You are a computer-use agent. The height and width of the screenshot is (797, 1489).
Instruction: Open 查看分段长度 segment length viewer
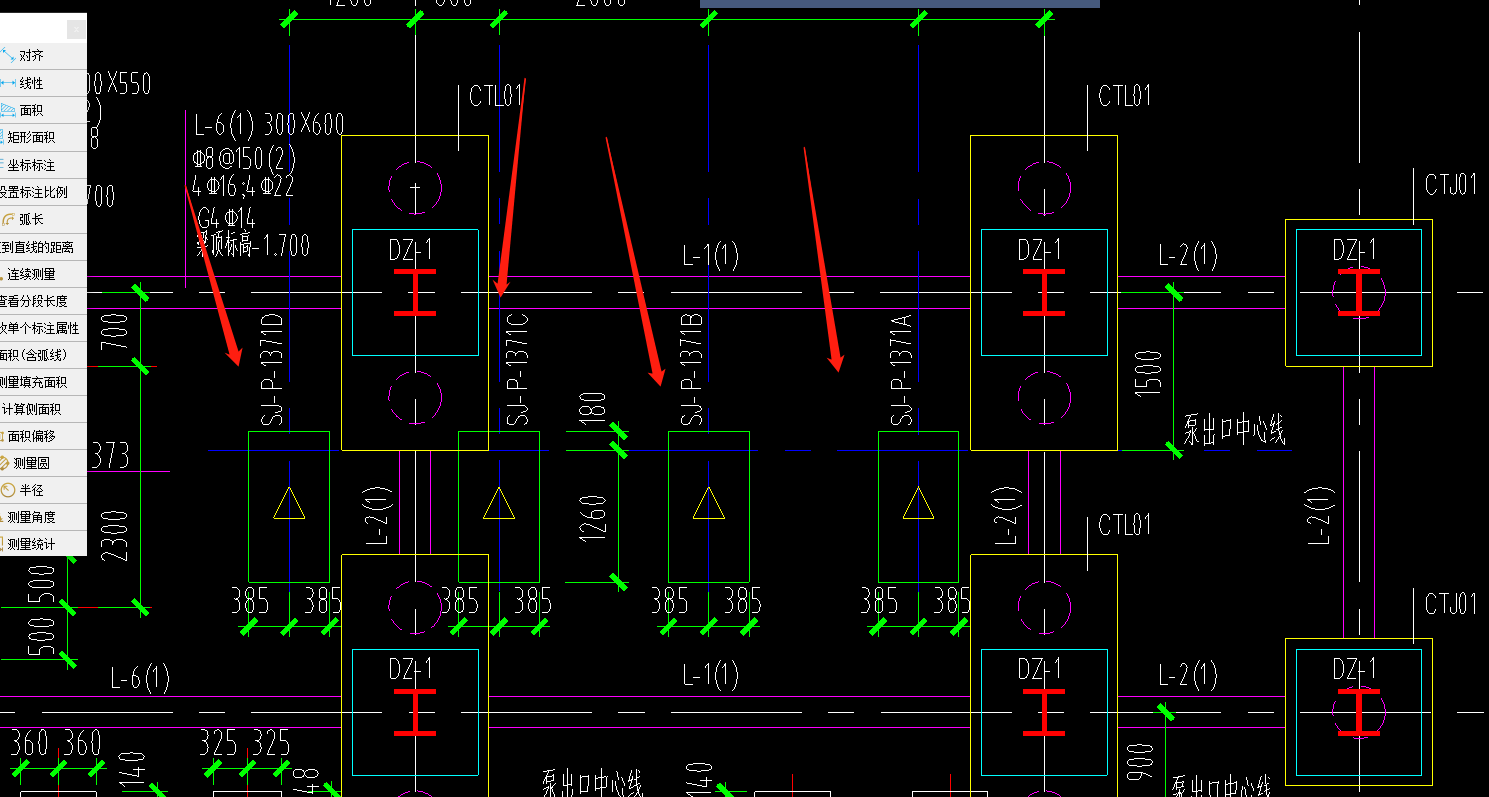coord(34,300)
